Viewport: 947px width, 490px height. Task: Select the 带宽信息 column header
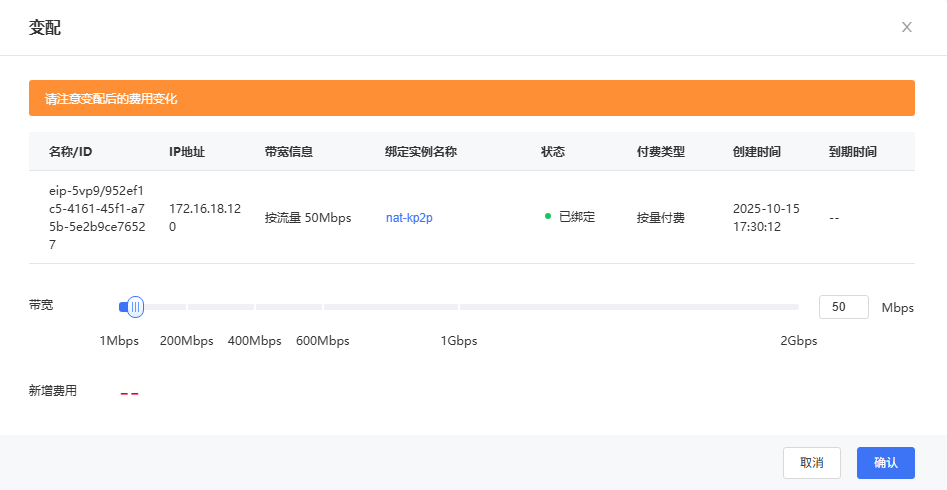[288, 152]
